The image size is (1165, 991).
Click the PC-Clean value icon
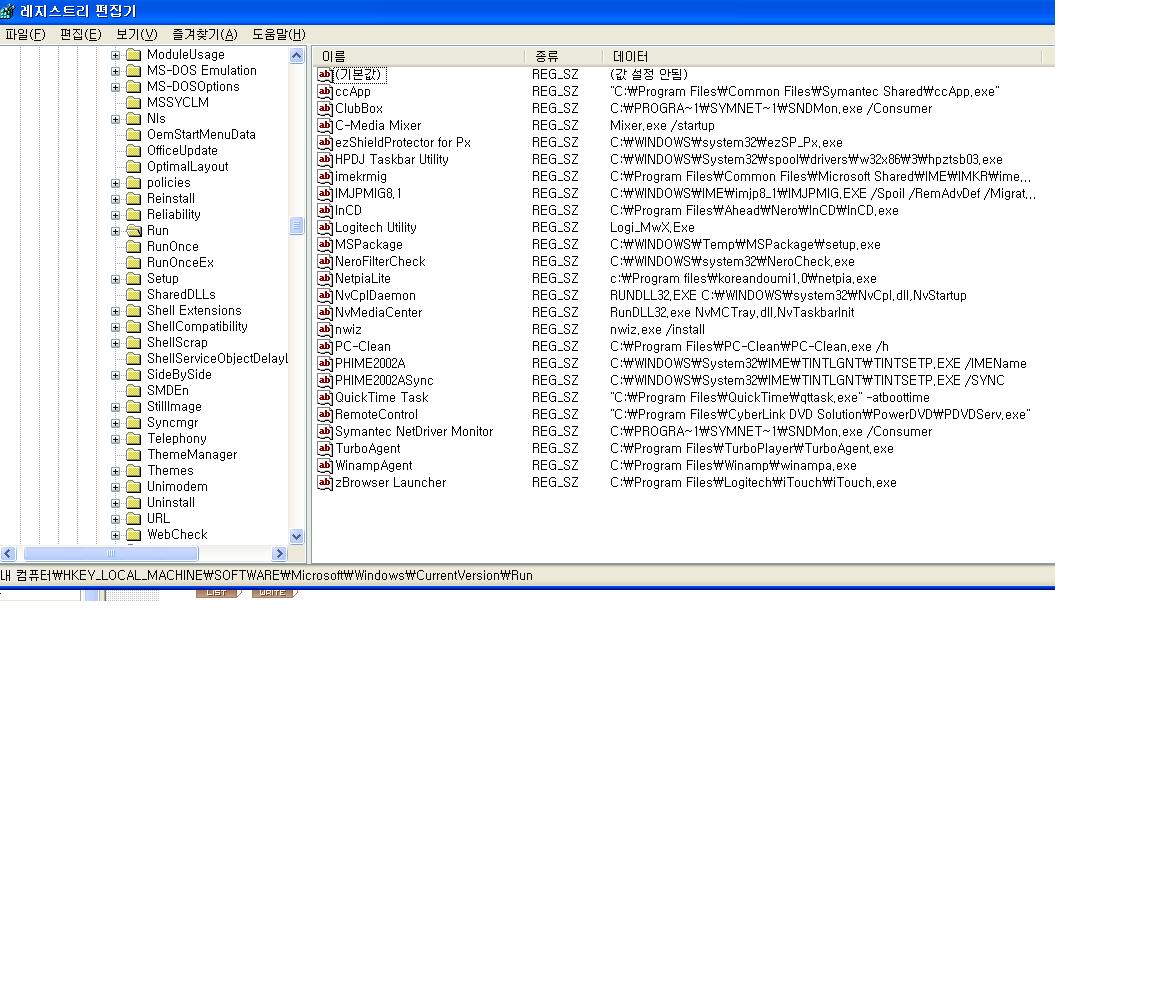(325, 348)
